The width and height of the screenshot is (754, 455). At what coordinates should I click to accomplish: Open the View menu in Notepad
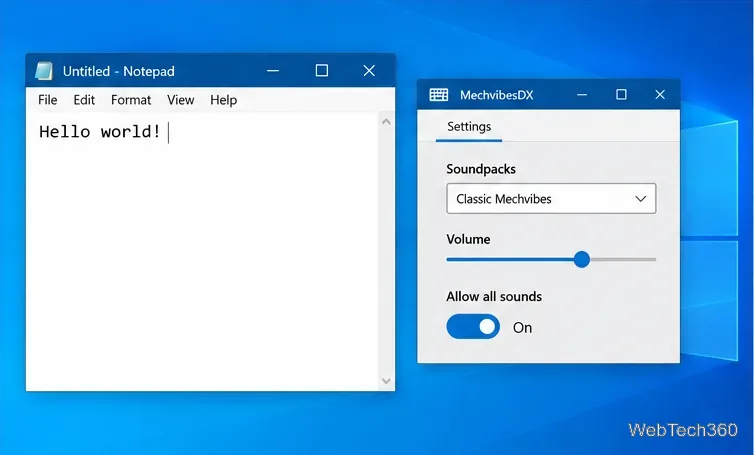pos(181,100)
